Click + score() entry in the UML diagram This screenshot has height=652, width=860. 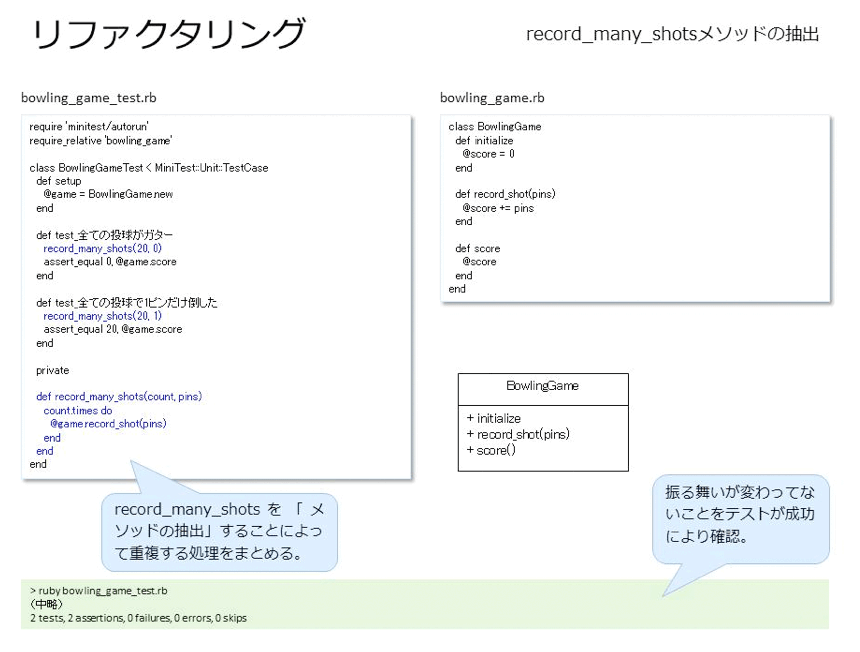491,450
